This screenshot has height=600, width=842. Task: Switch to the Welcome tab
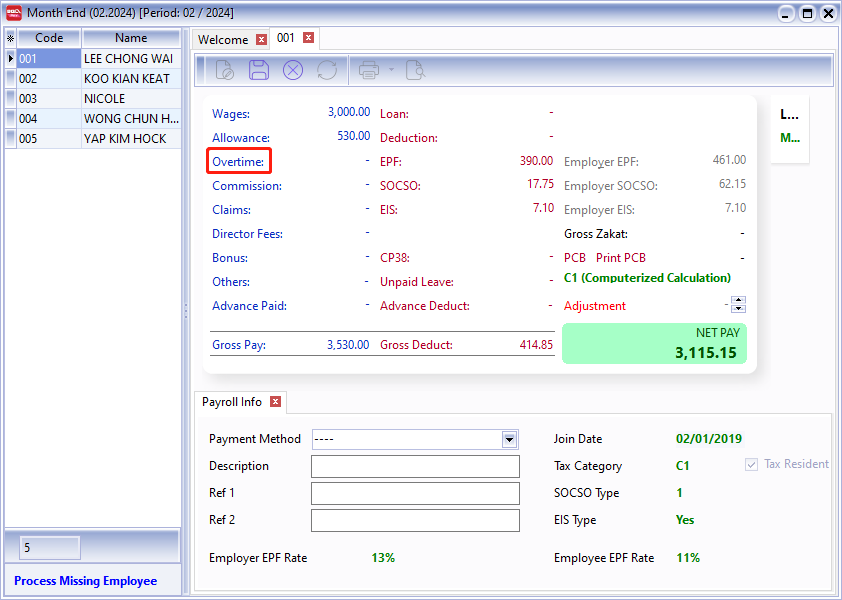pos(223,40)
